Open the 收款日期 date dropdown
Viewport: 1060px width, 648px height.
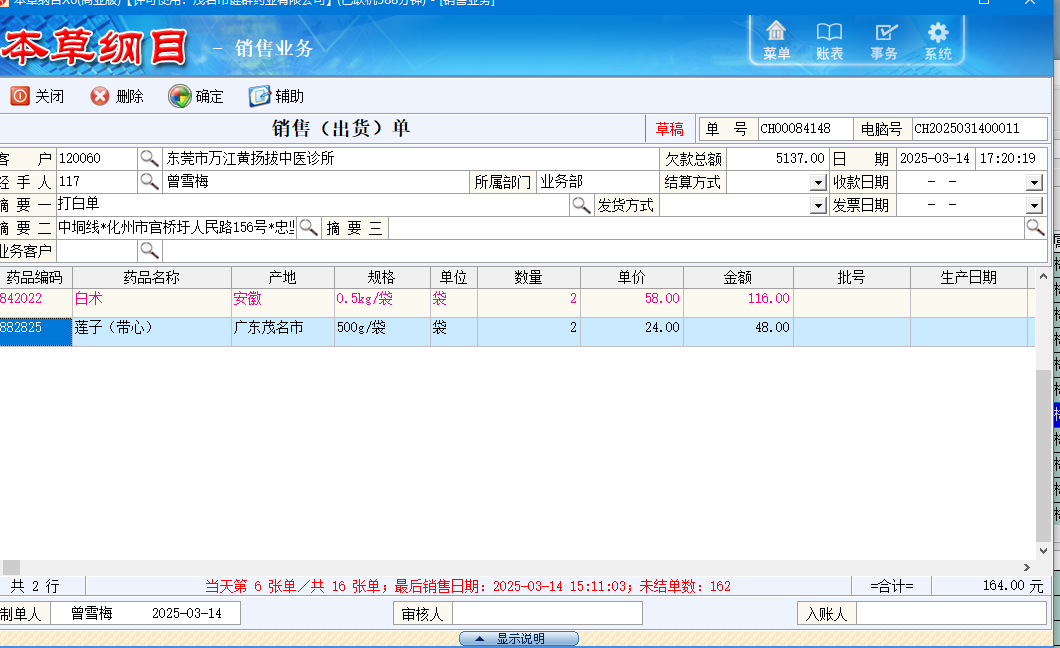pos(1034,182)
